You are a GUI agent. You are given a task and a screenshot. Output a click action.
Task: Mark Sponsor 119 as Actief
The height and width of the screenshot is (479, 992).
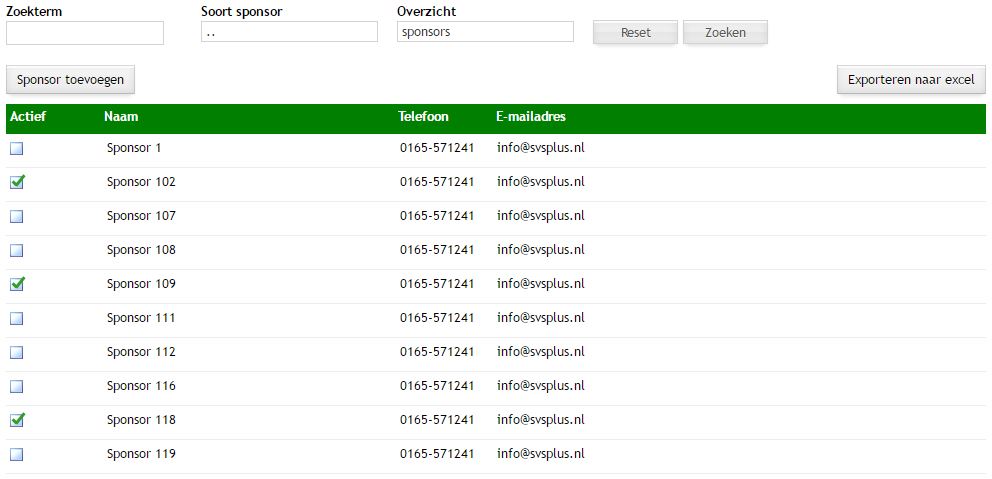tap(17, 455)
